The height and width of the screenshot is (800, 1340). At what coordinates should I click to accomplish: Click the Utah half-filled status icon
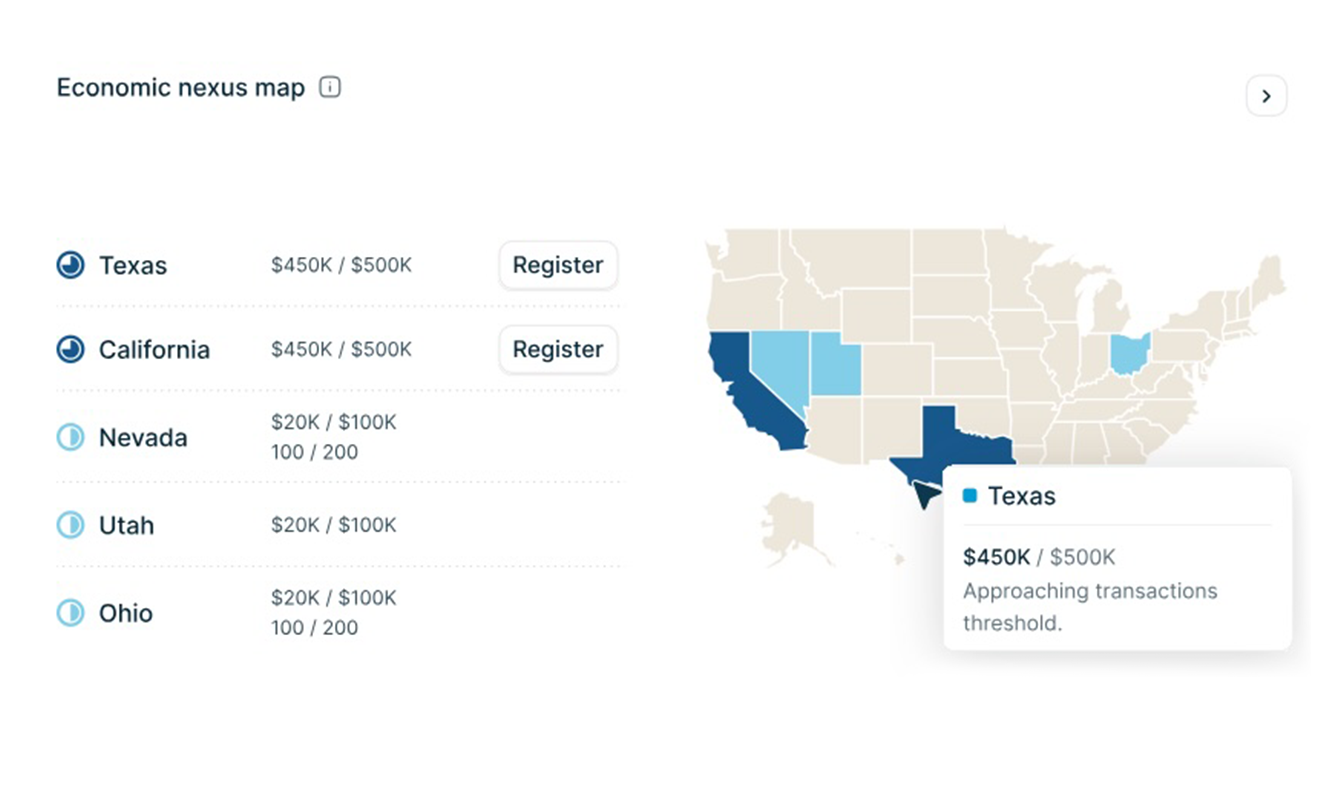tap(70, 525)
